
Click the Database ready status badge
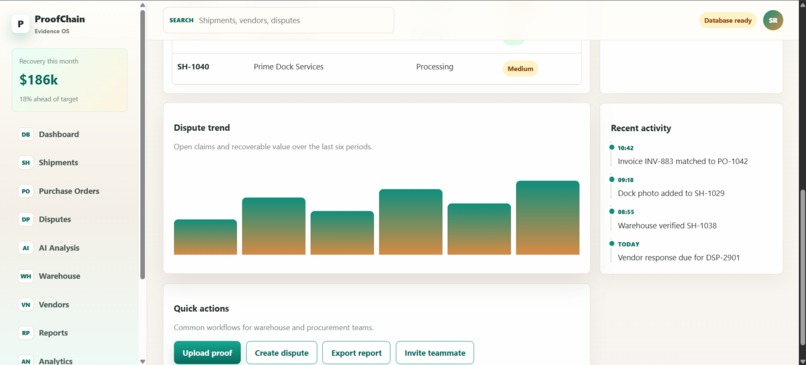pos(727,21)
